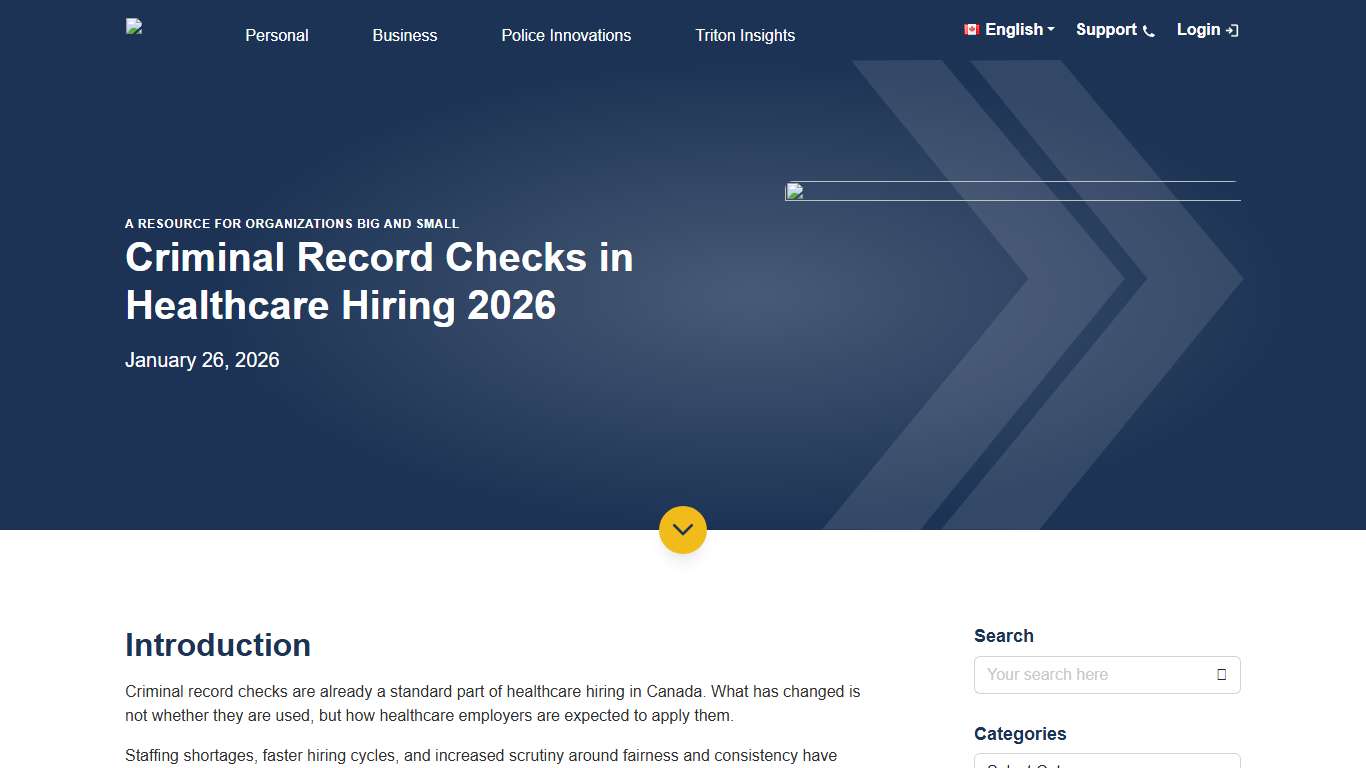Select the Triton Insights nav item
1366x768 pixels.
(x=744, y=35)
